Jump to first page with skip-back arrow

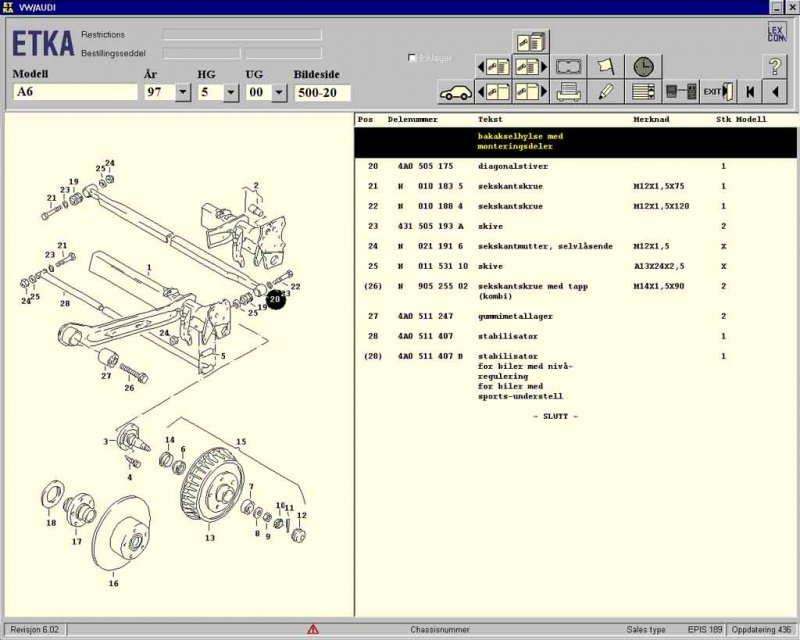(x=749, y=92)
